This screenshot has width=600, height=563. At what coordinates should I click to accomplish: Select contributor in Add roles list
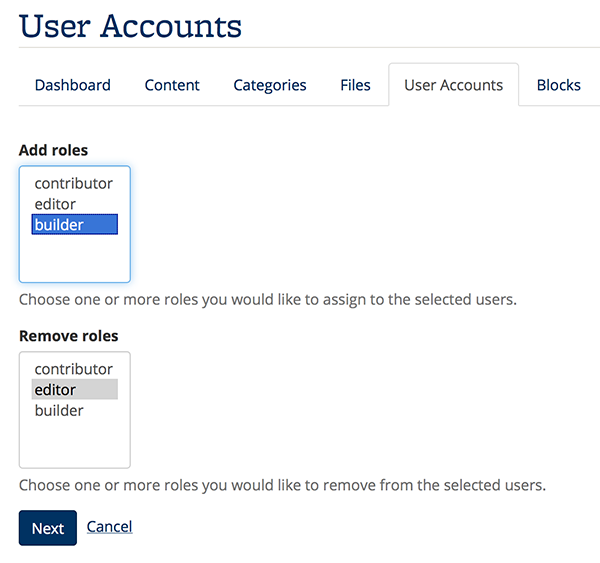pyautogui.click(x=75, y=183)
